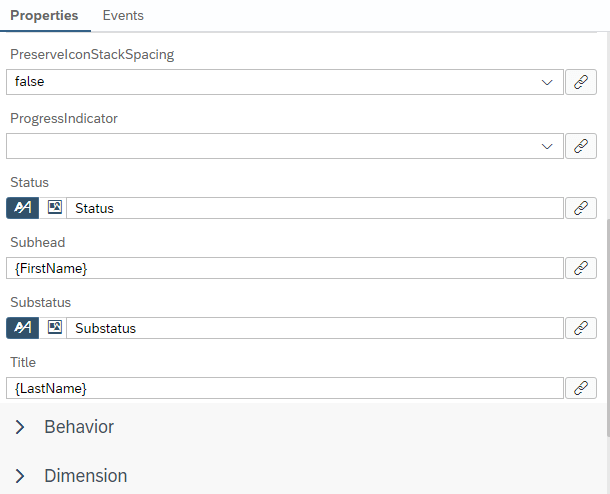Click binding link icon for ProgressIndicator

click(x=581, y=146)
